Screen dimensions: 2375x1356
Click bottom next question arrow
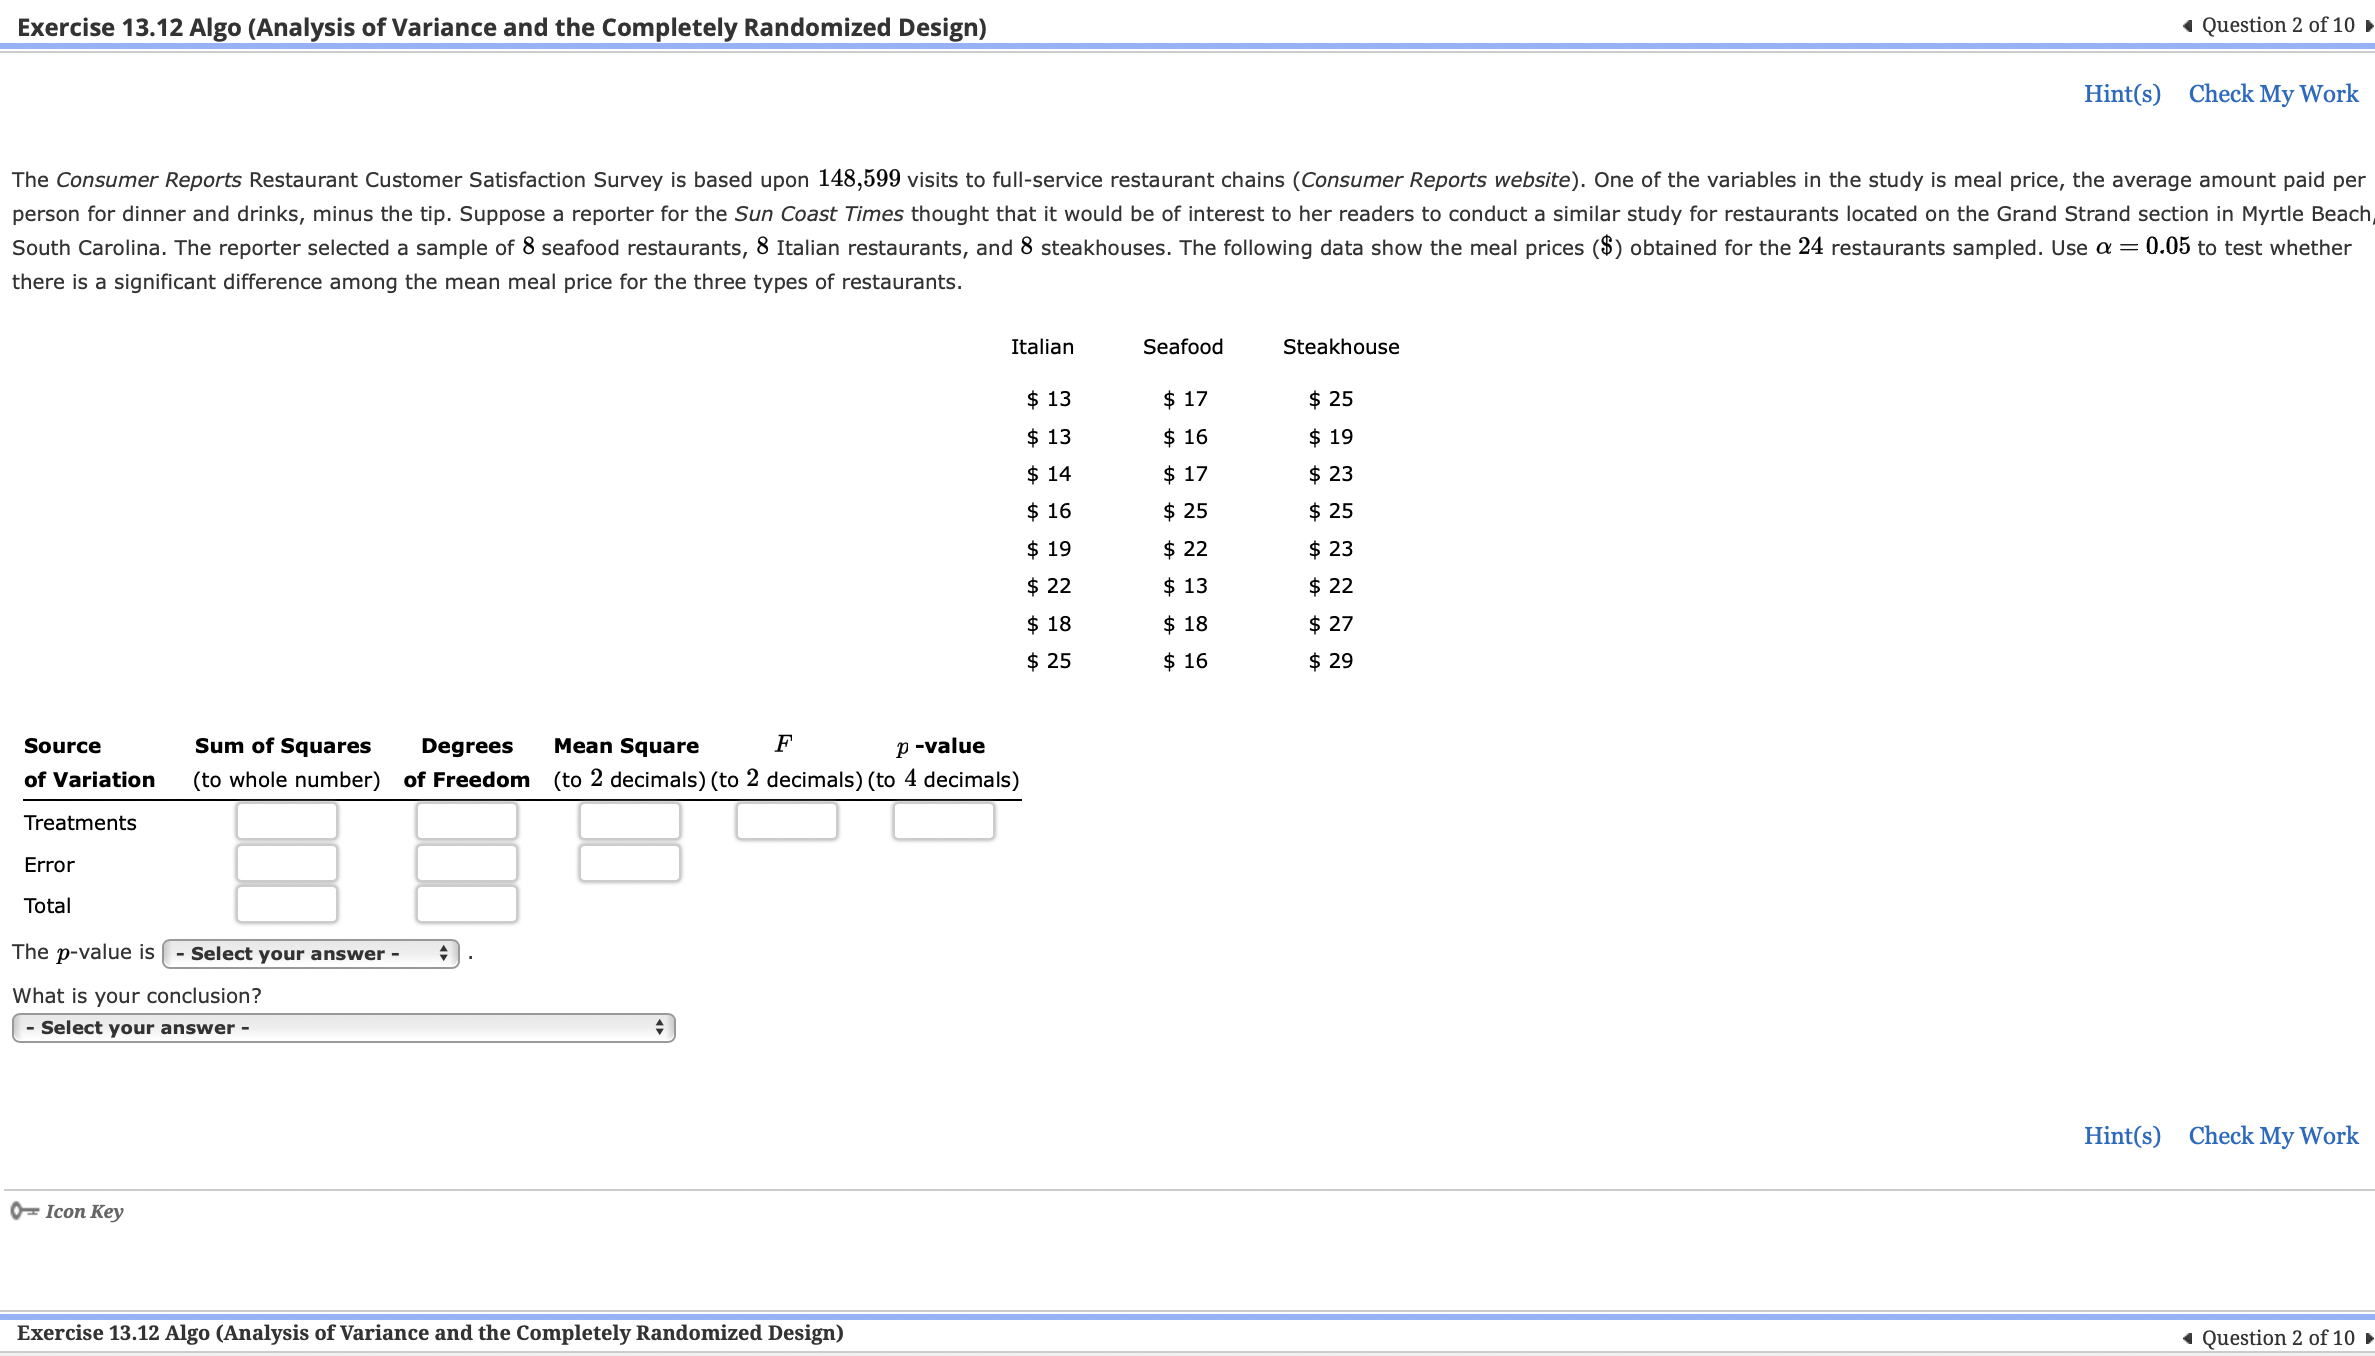pyautogui.click(x=2368, y=1337)
